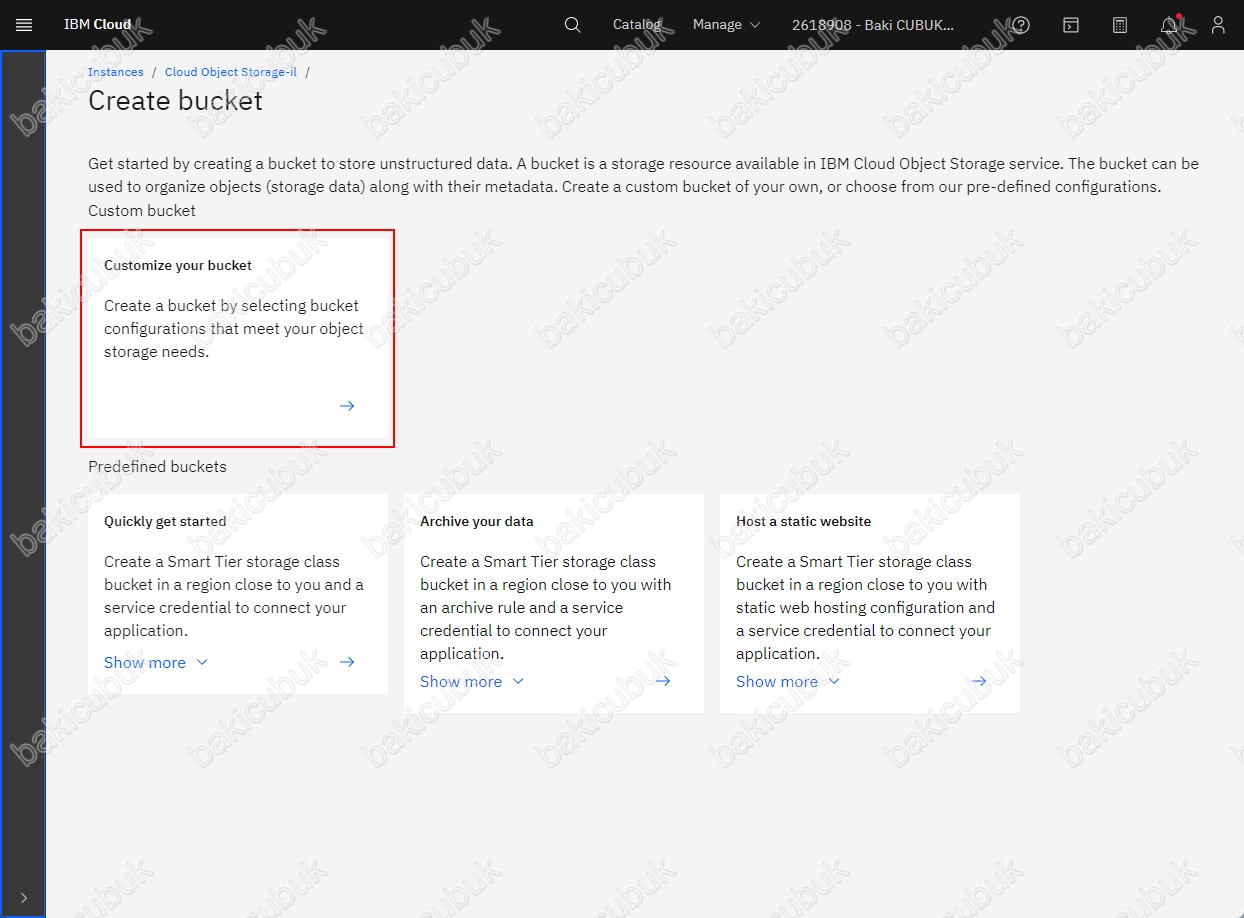Click the Predefined buckets section label
Image resolution: width=1244 pixels, height=918 pixels.
pos(157,466)
